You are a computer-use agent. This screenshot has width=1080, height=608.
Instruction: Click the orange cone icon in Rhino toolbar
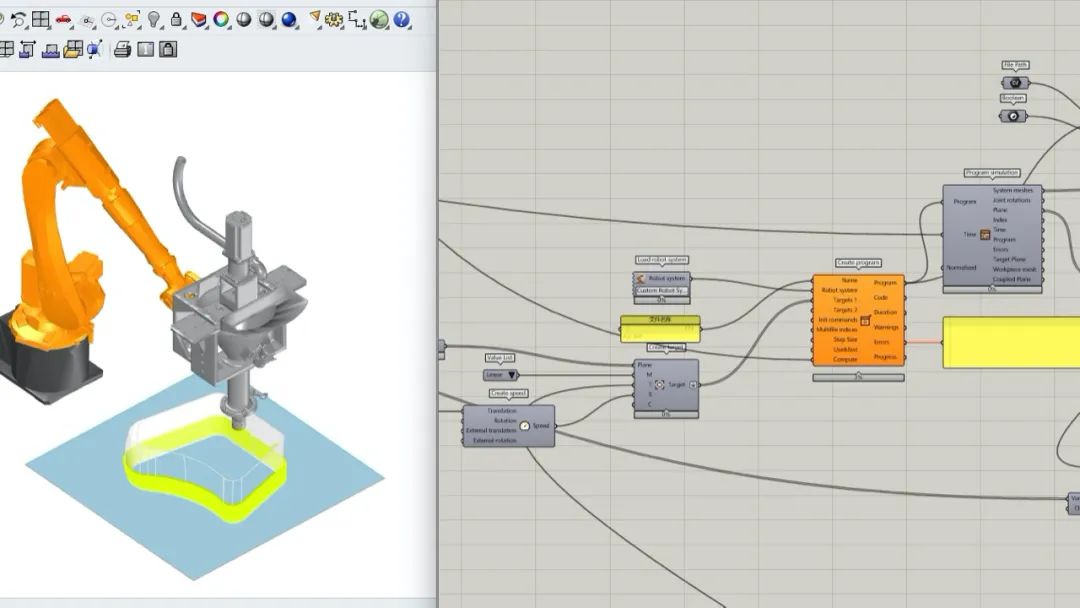[x=314, y=19]
